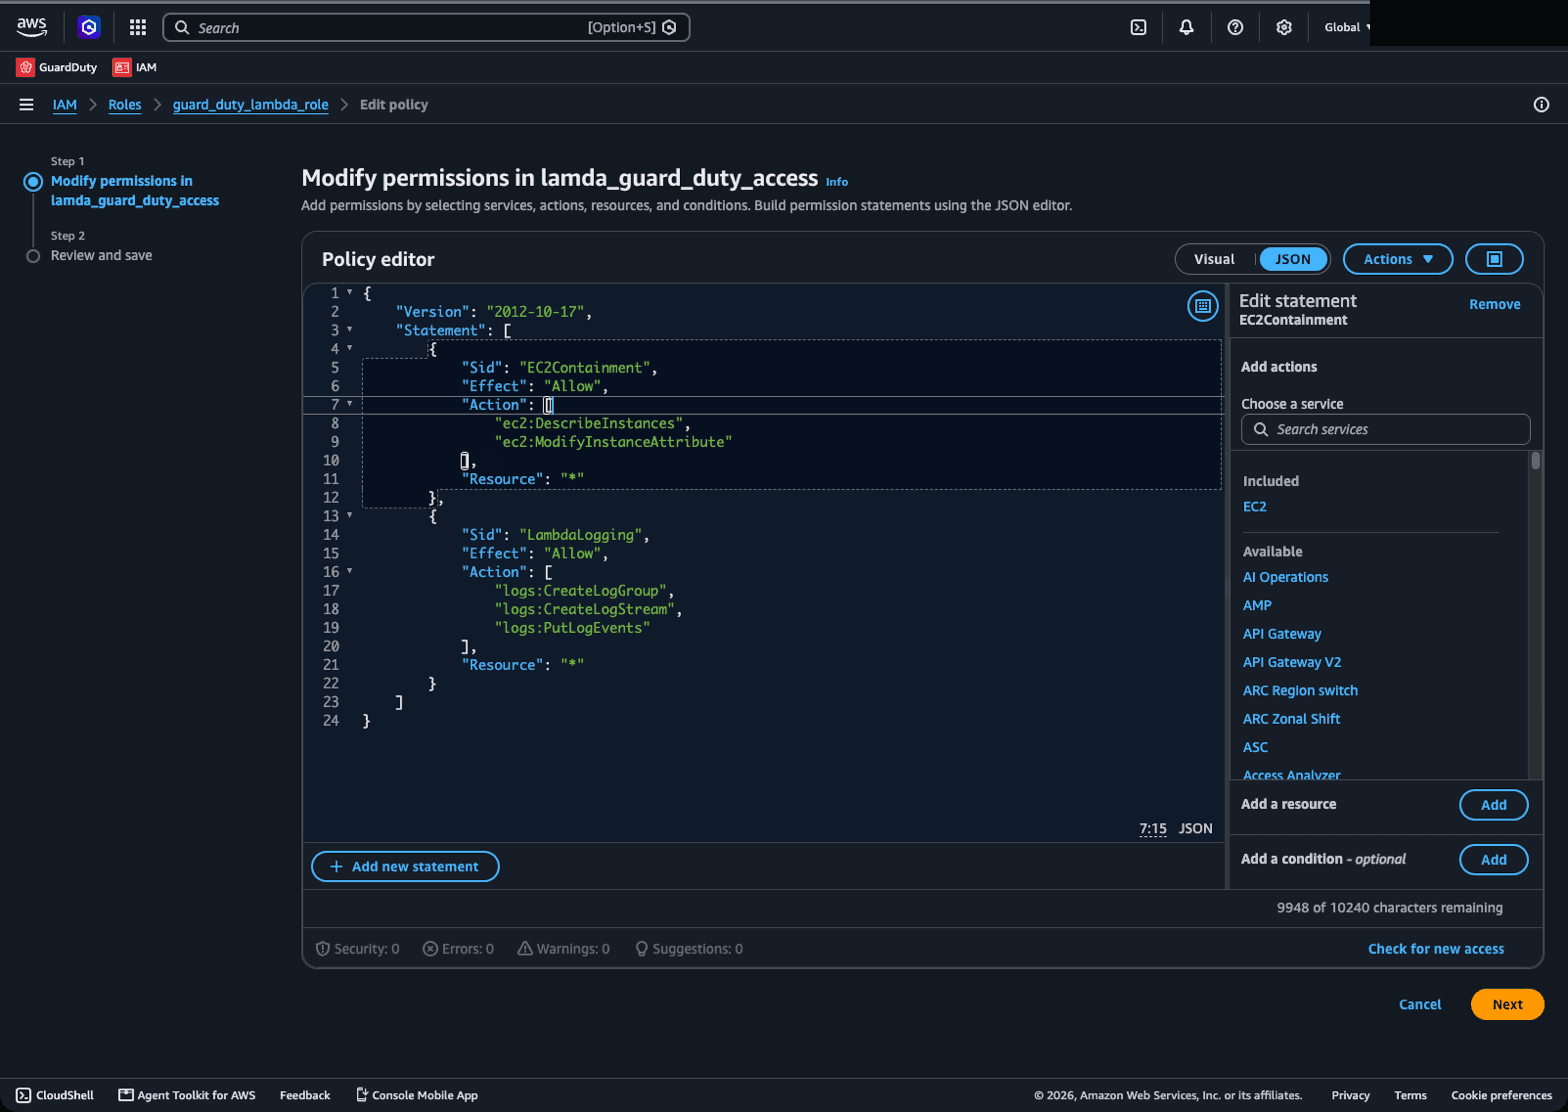This screenshot has width=1568, height=1112.
Task: Toggle the side panel with the square icon button
Action: coord(1494,259)
